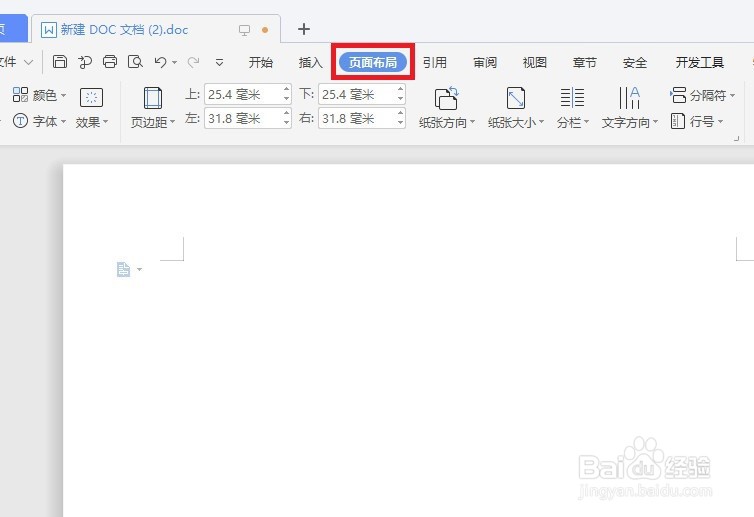Open the 颜色 theme colors dropdown
Screen dimensions: 754x517
click(x=39, y=95)
